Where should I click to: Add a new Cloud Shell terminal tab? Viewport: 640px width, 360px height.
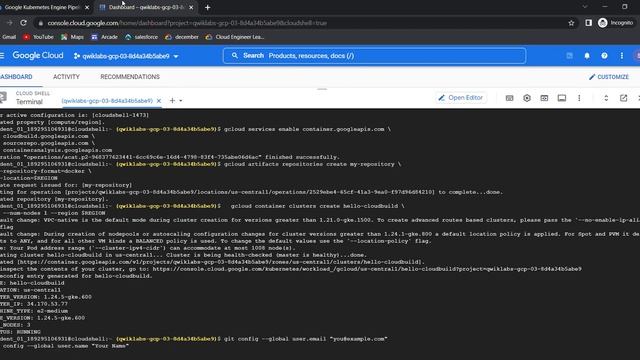coord(172,100)
